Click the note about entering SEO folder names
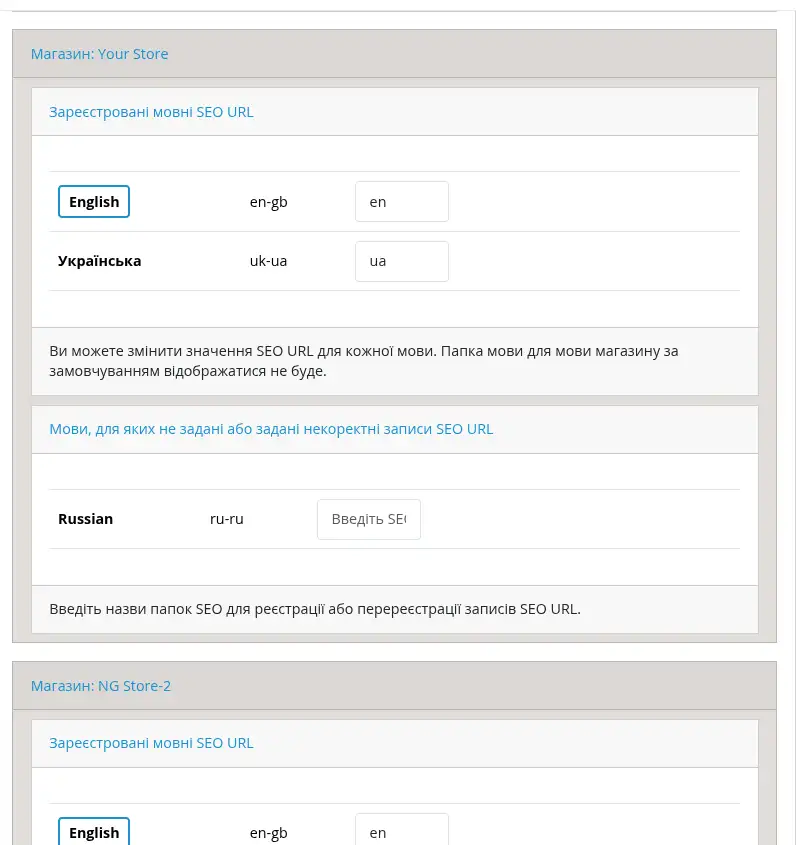796x845 pixels. (x=315, y=608)
